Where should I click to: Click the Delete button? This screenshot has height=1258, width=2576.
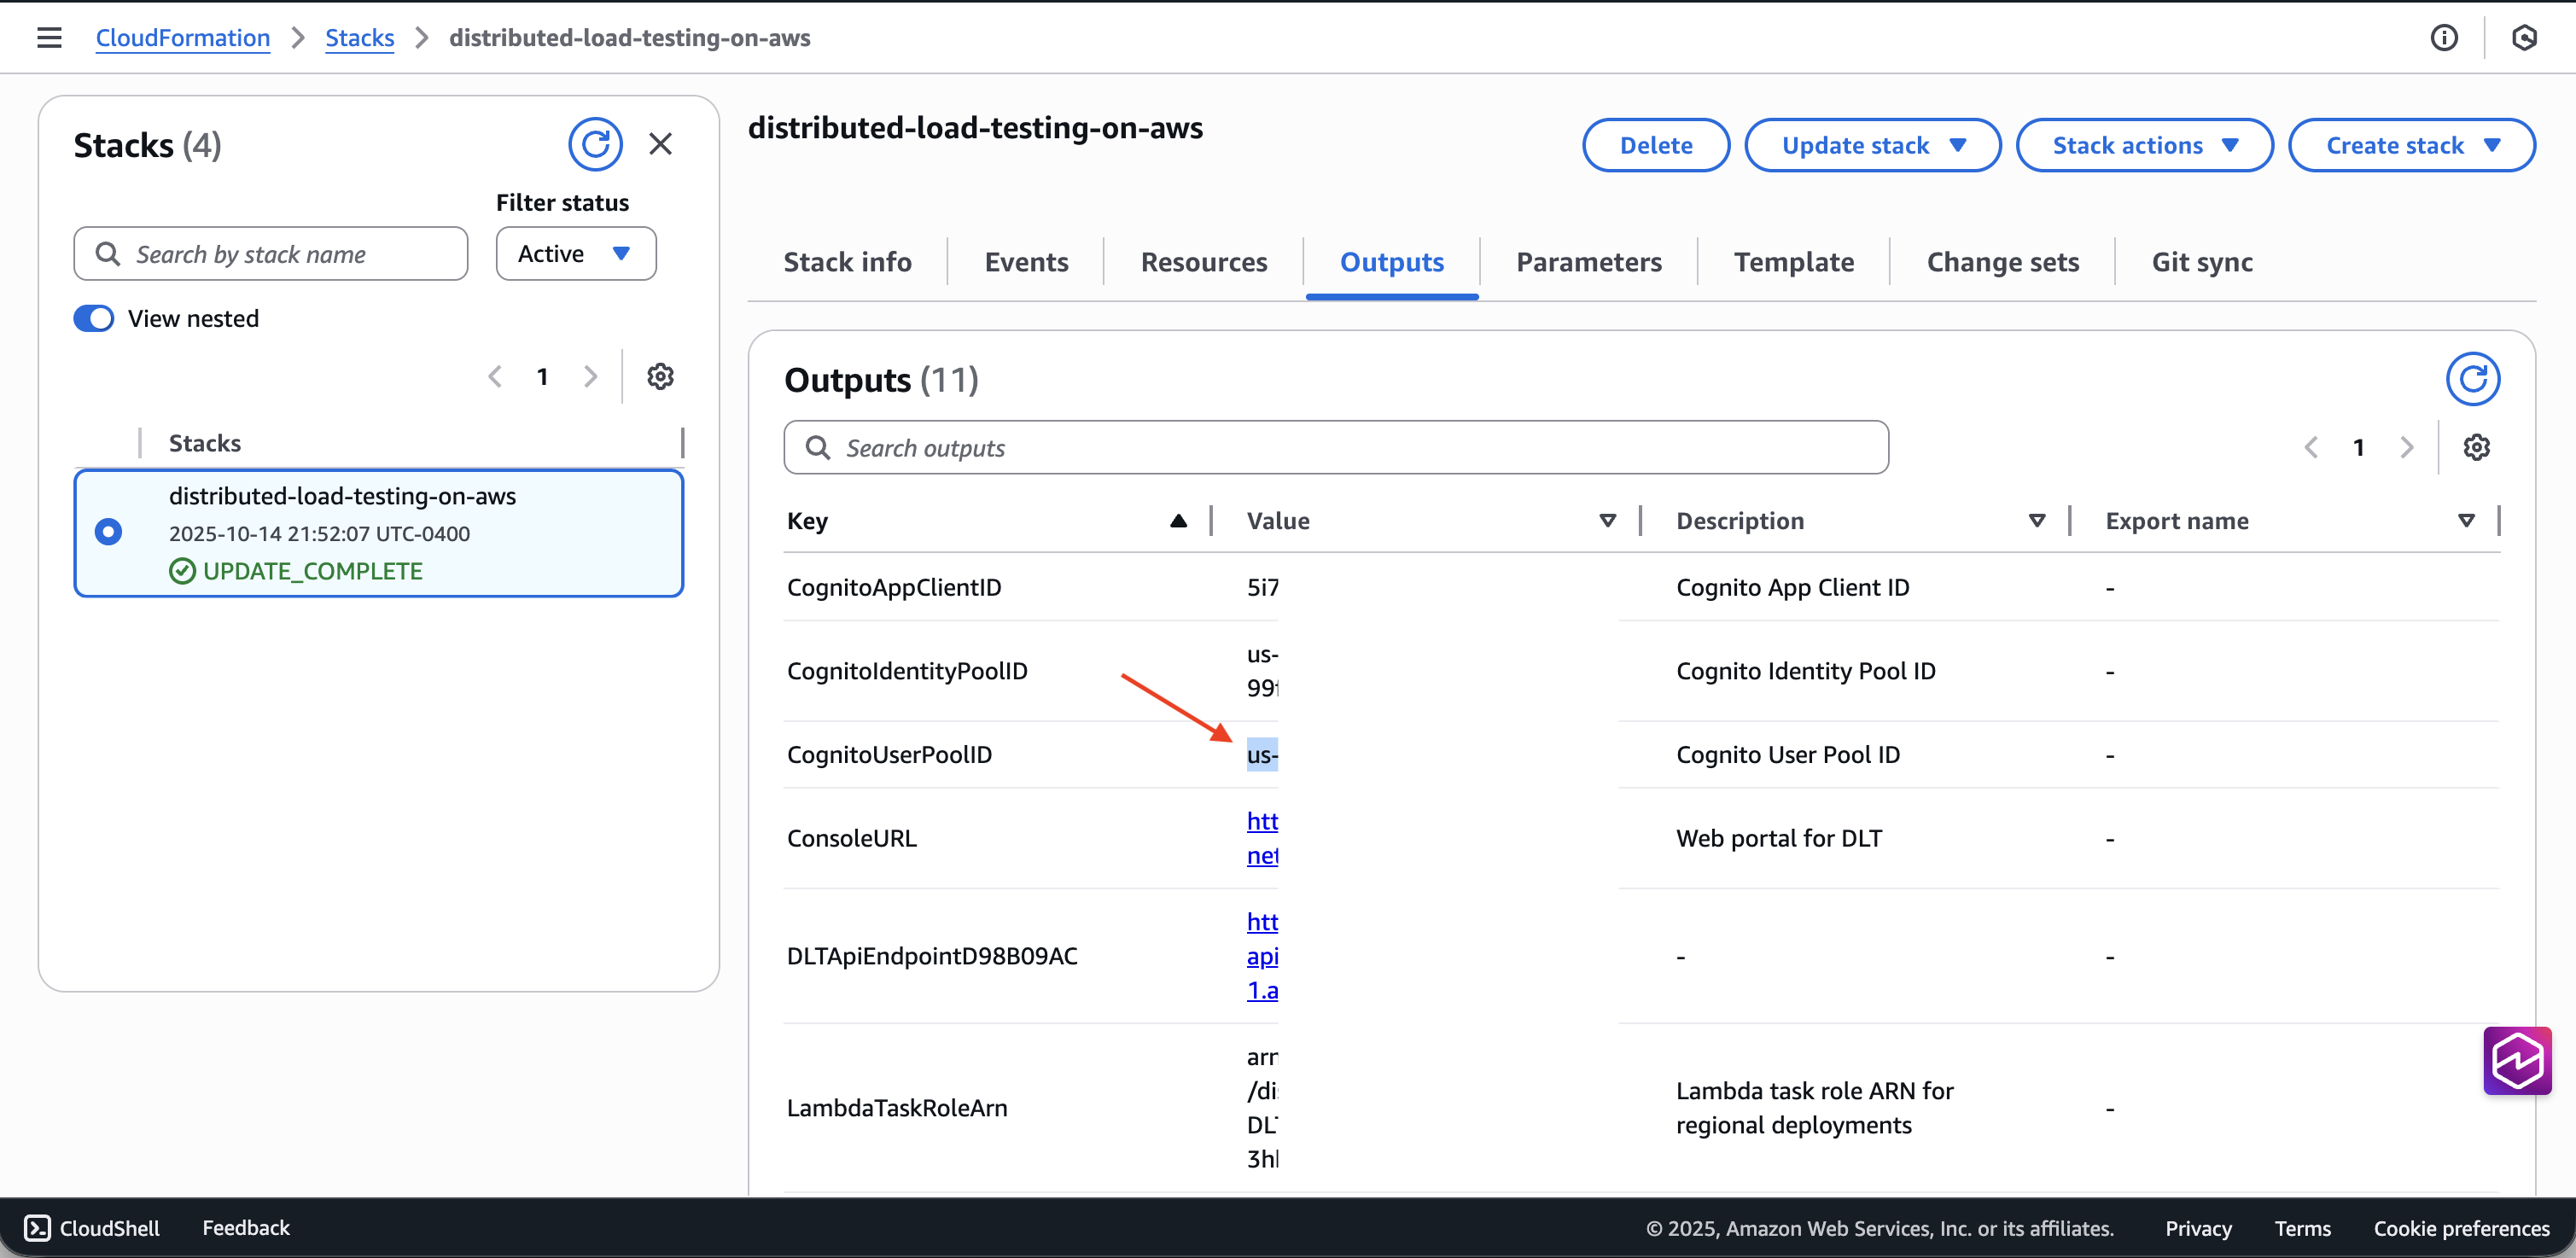point(1655,144)
